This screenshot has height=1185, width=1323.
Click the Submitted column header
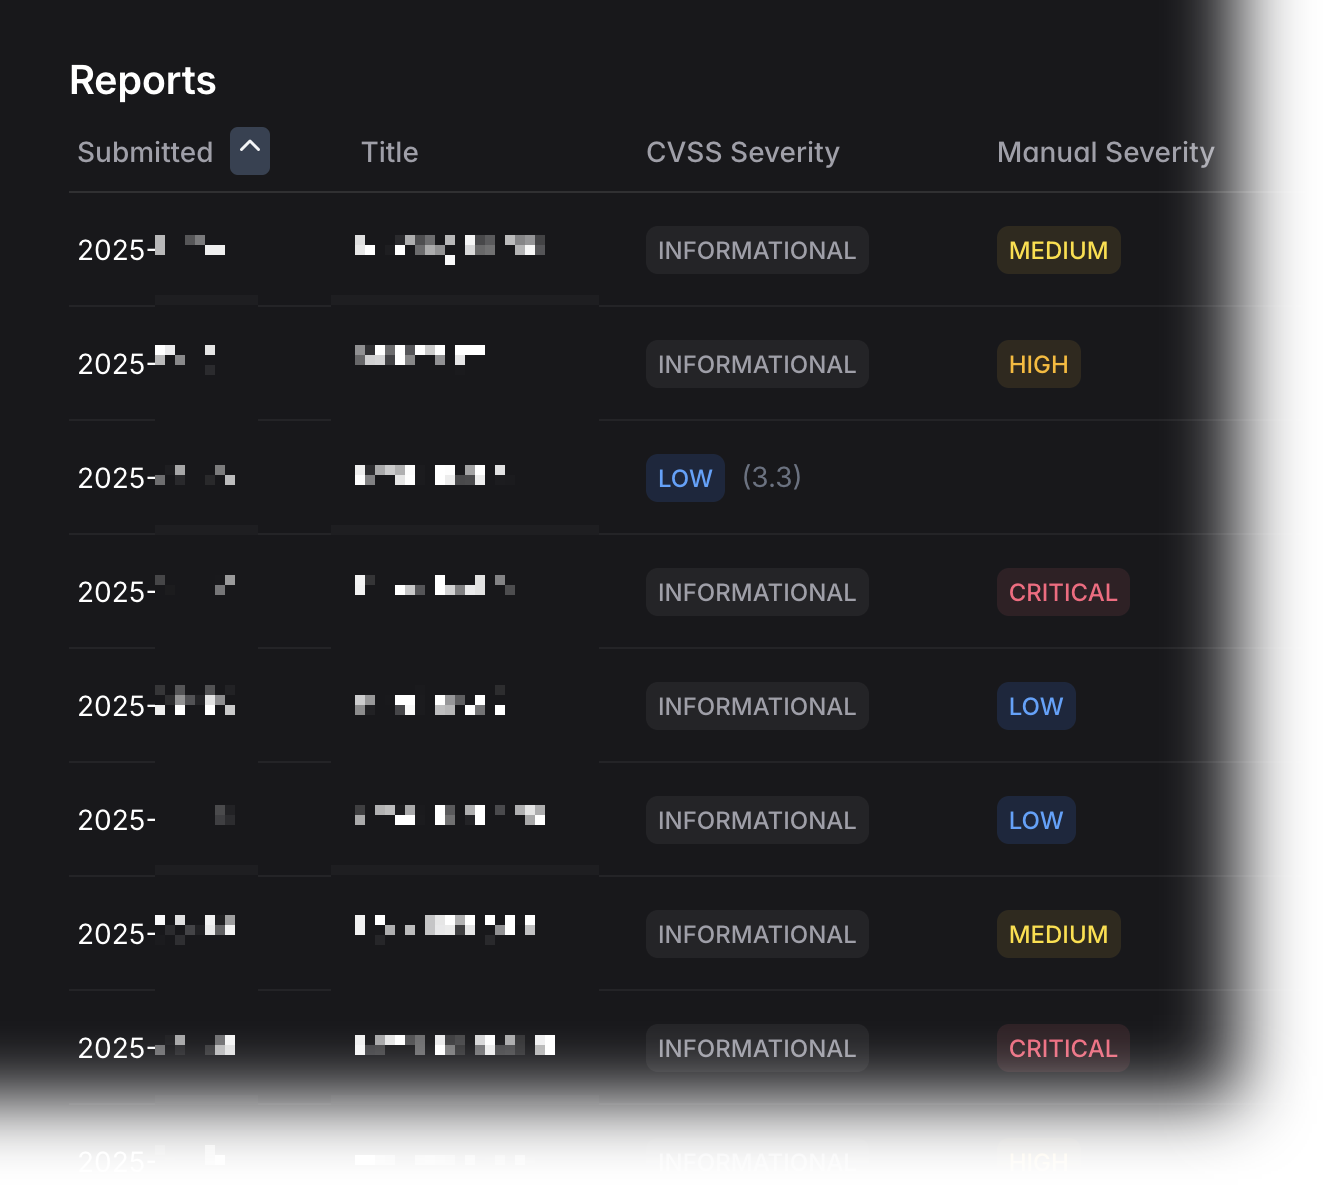[145, 152]
